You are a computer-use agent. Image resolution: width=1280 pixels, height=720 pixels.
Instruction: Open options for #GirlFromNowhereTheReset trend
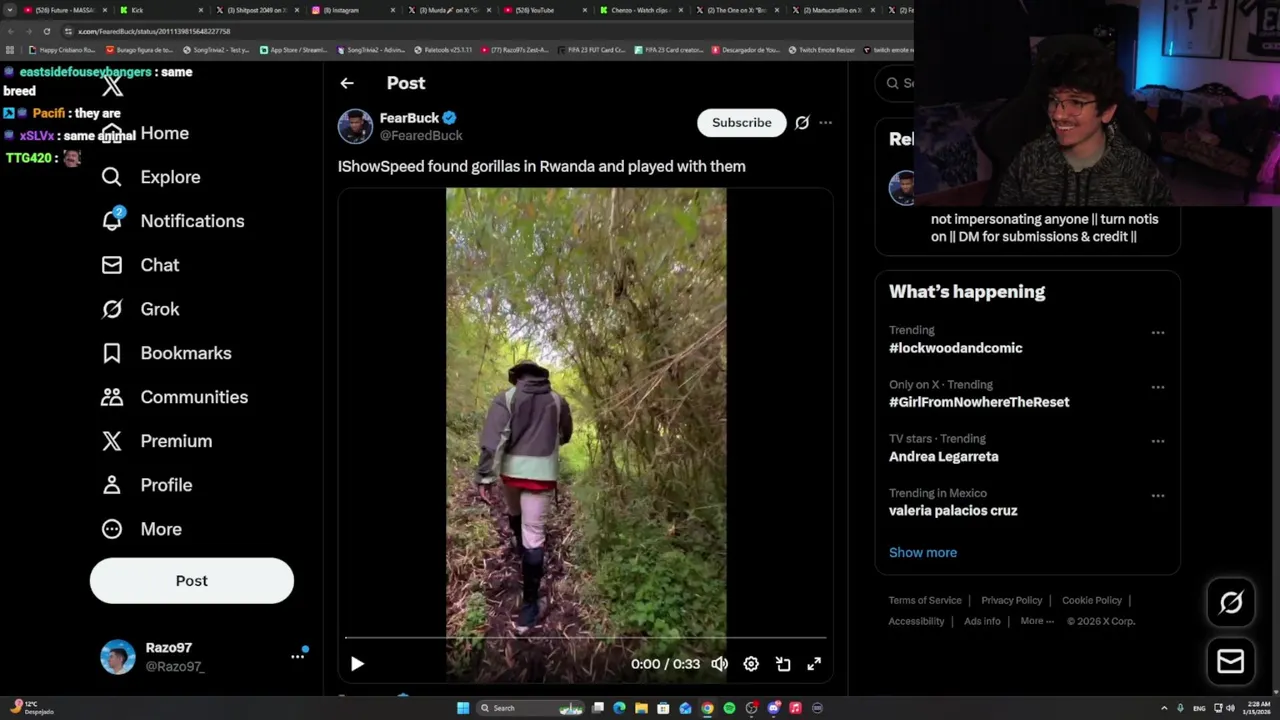click(x=1158, y=387)
